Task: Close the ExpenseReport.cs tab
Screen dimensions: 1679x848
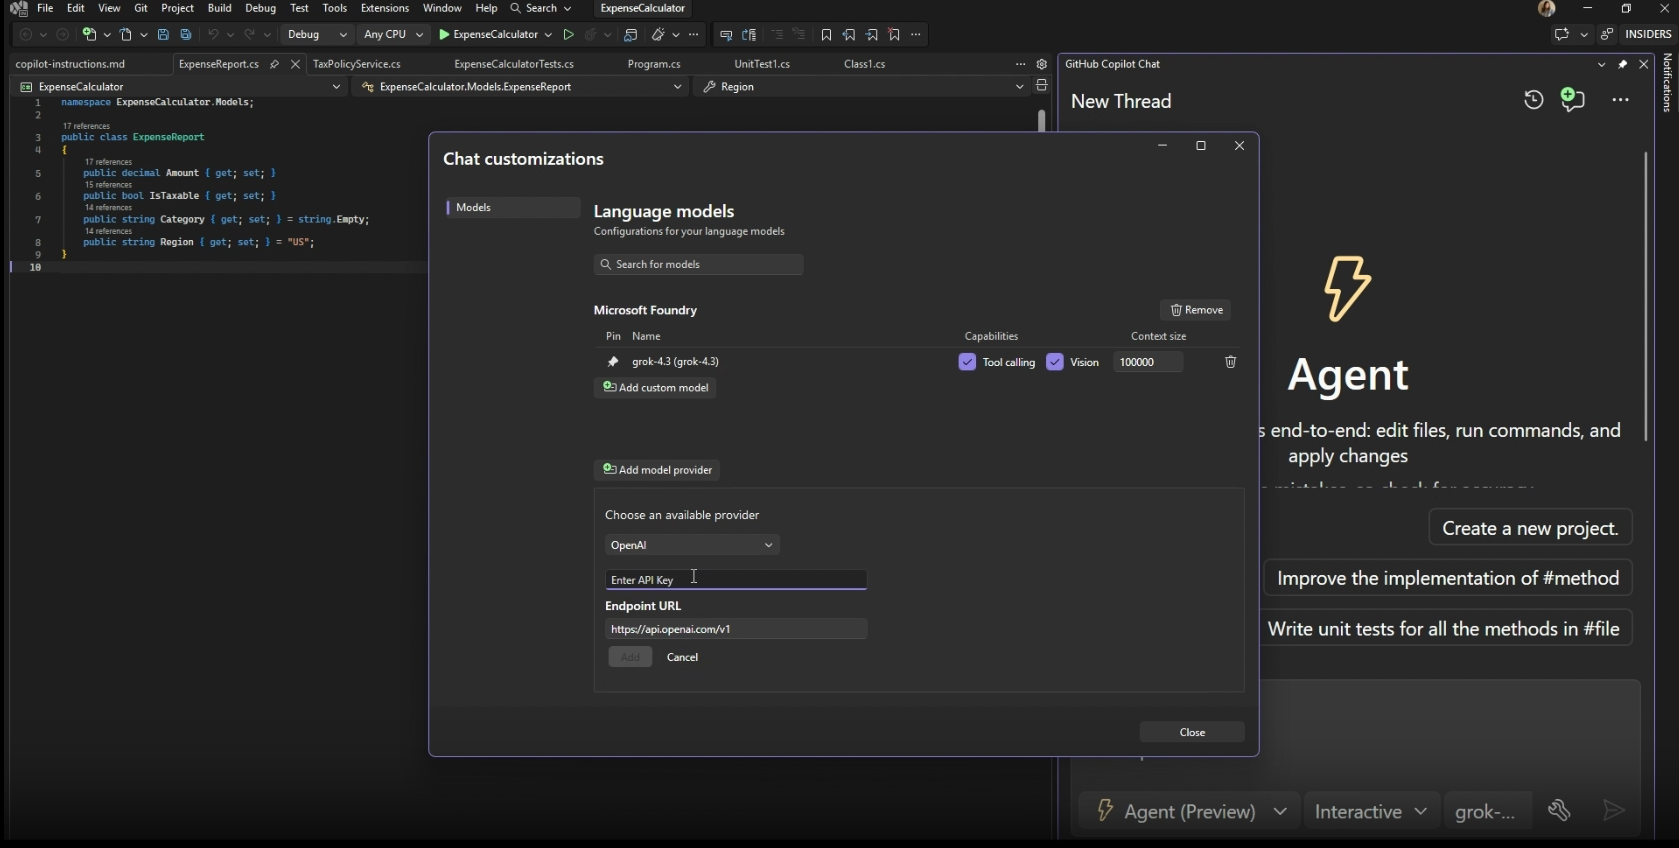Action: click(295, 64)
